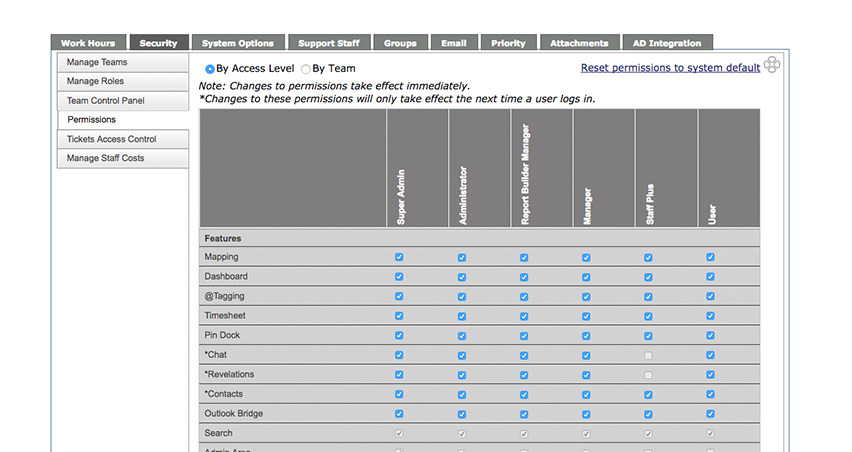
Task: Select the By Team radio button
Action: [x=306, y=69]
